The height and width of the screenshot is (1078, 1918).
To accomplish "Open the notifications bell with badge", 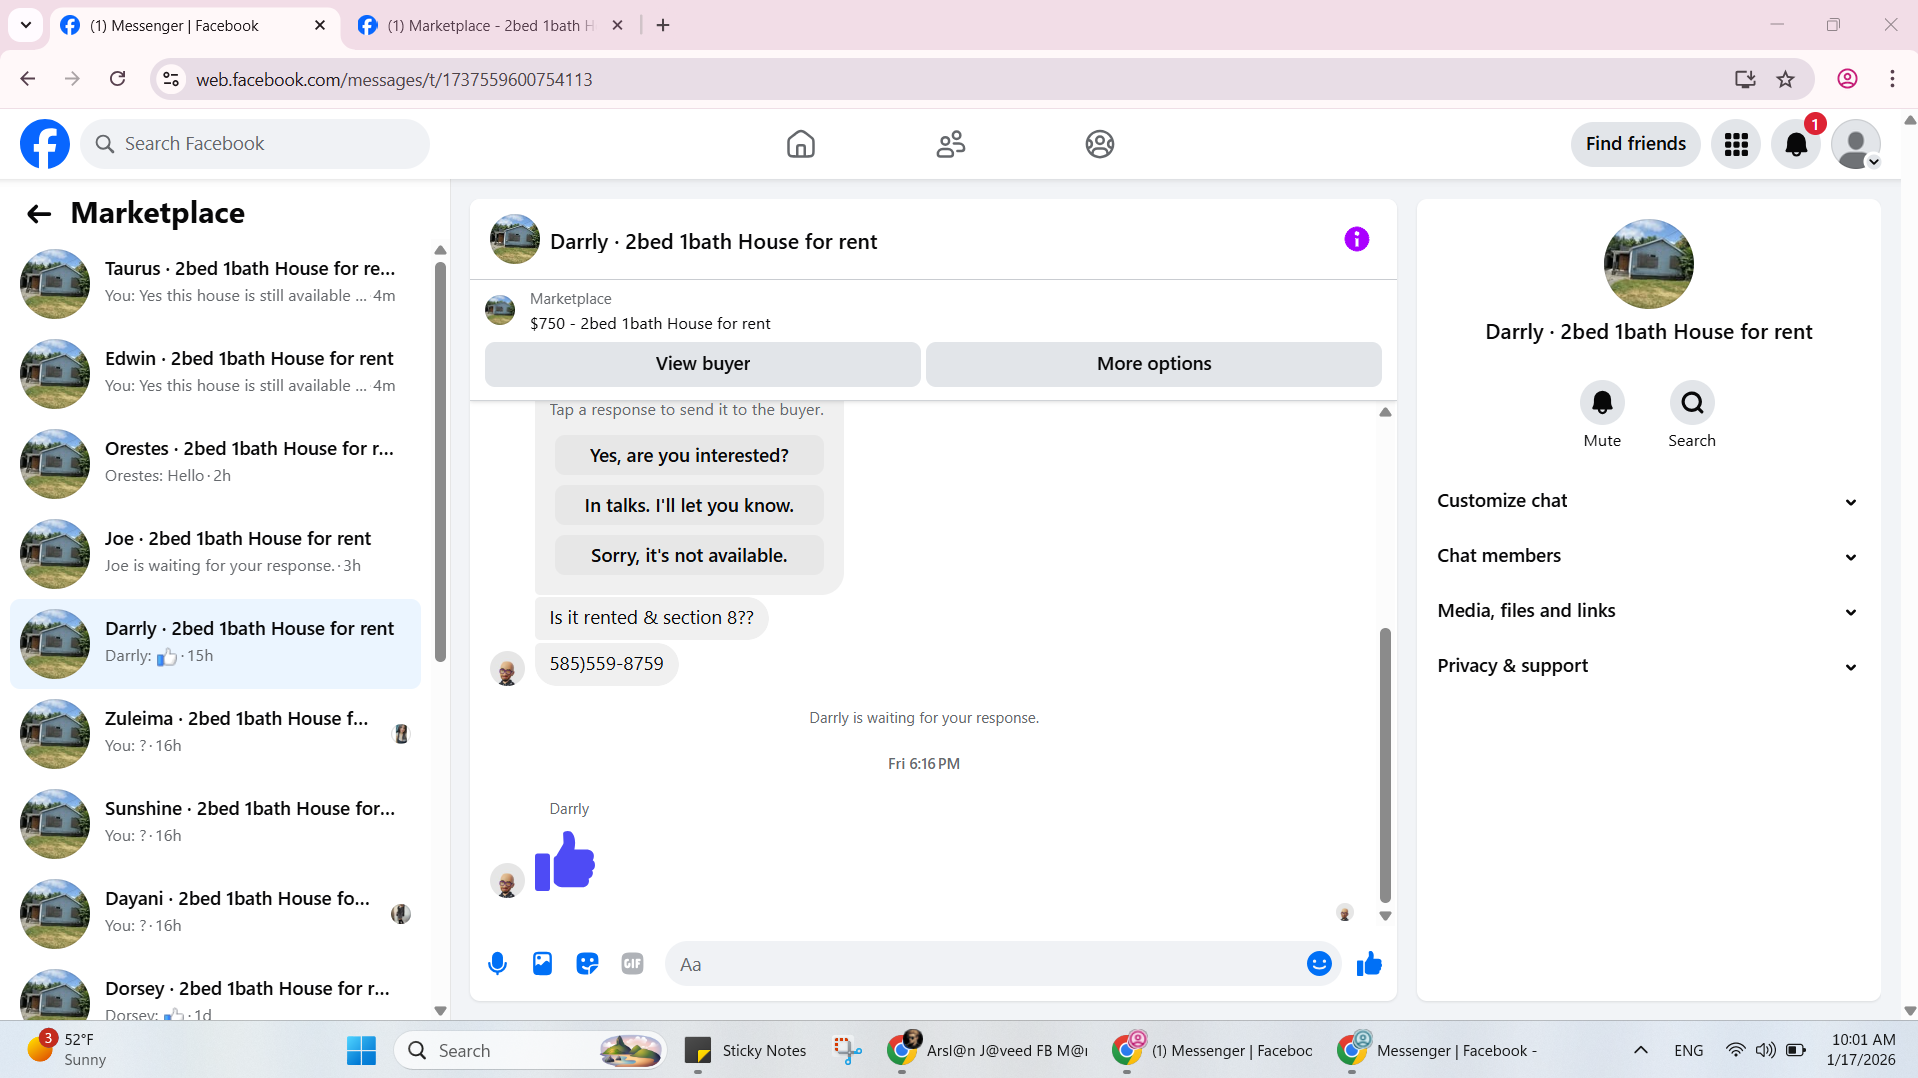I will (1797, 144).
